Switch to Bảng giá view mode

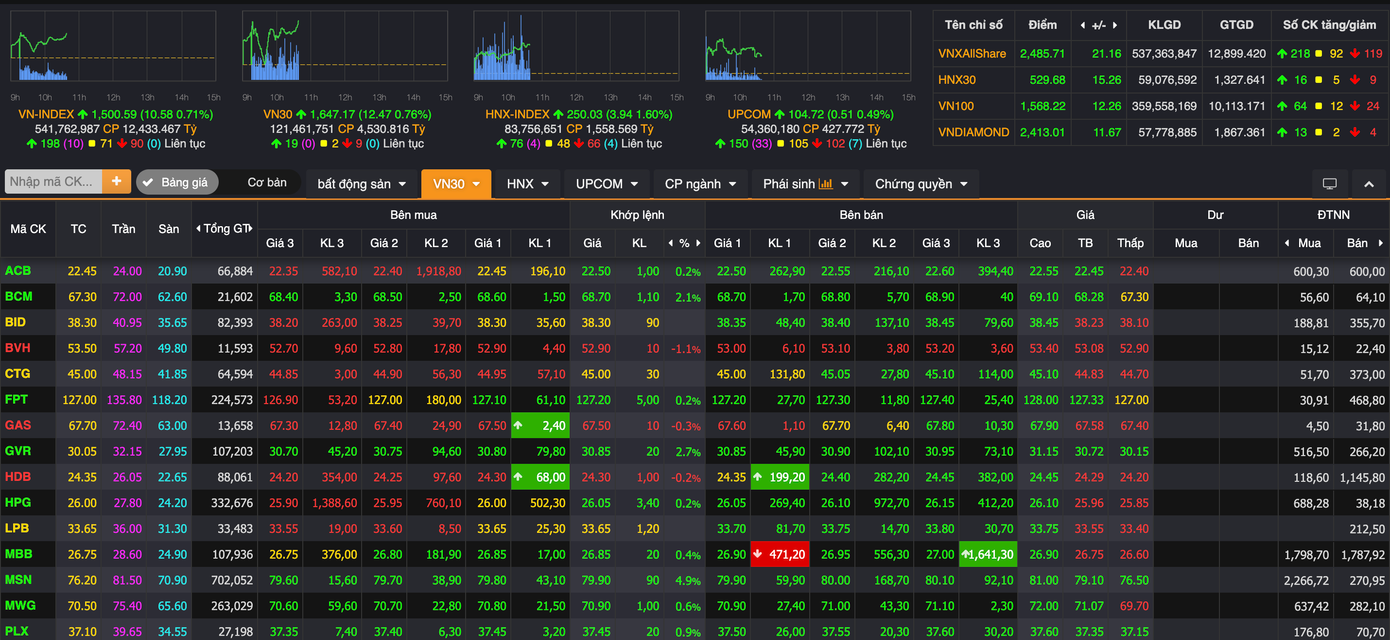[177, 183]
